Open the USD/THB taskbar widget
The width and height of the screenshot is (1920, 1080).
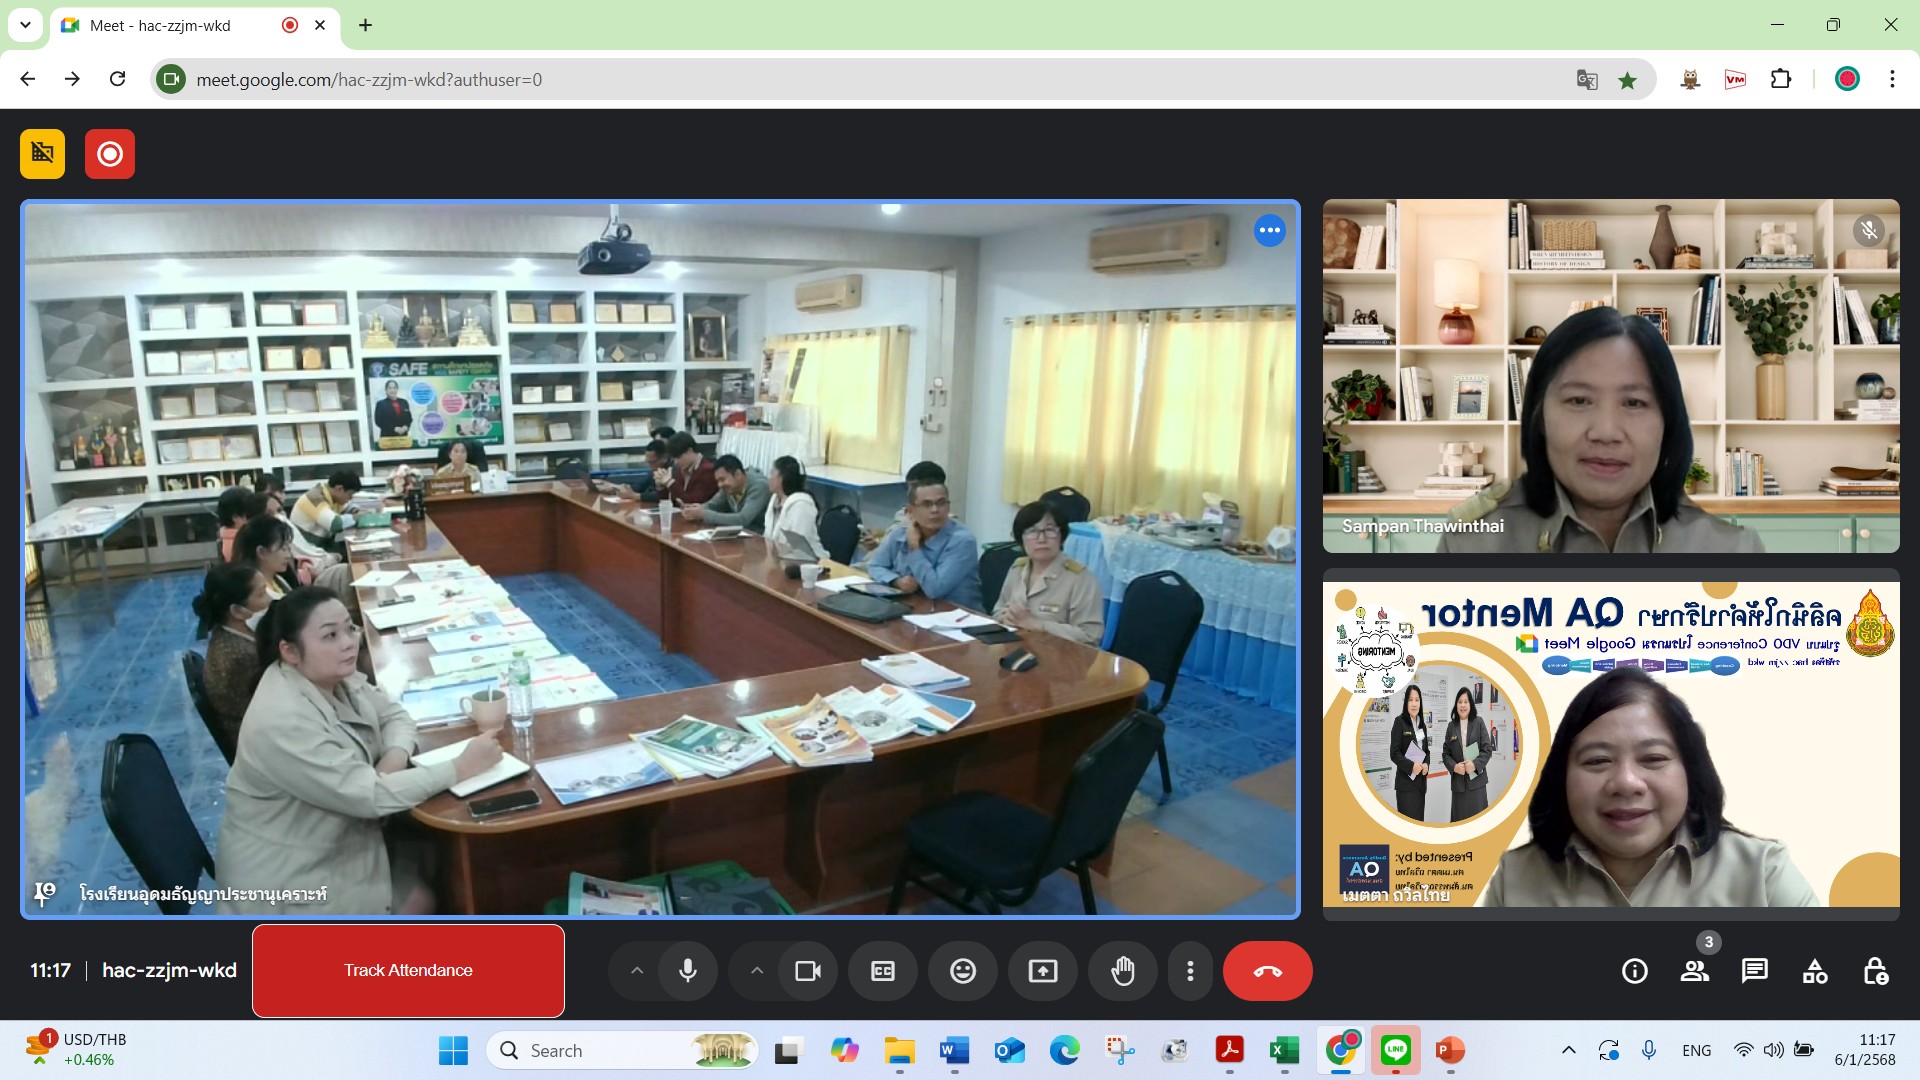(x=75, y=1050)
